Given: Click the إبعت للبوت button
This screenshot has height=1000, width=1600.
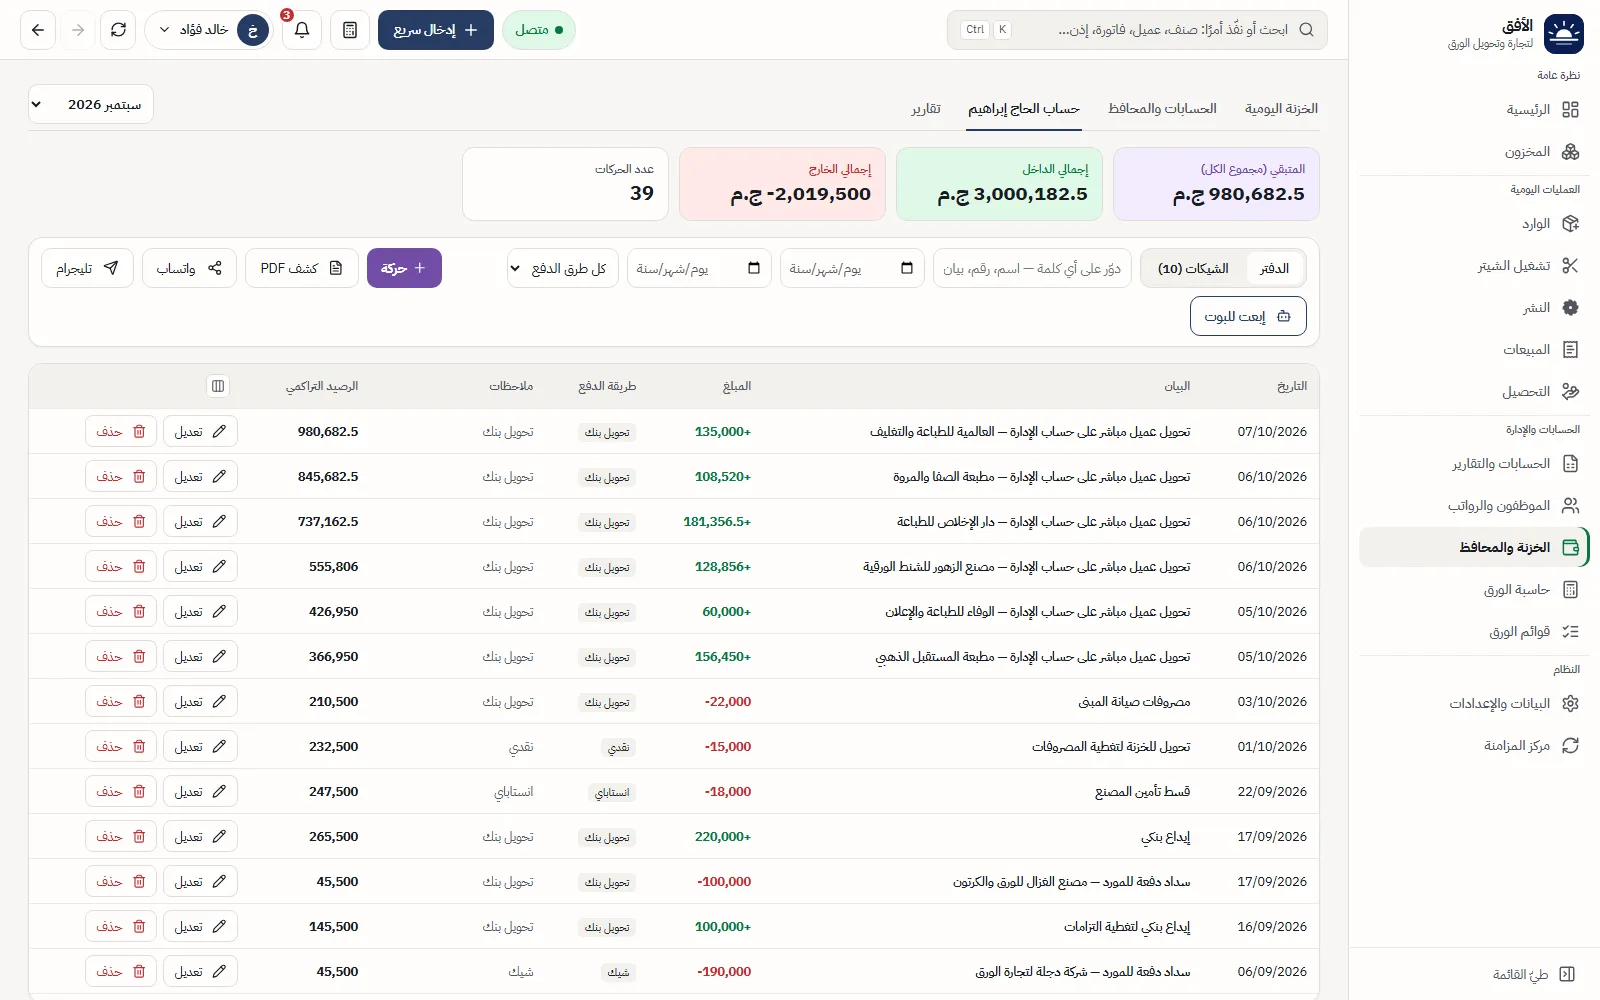Looking at the screenshot, I should [x=1248, y=316].
